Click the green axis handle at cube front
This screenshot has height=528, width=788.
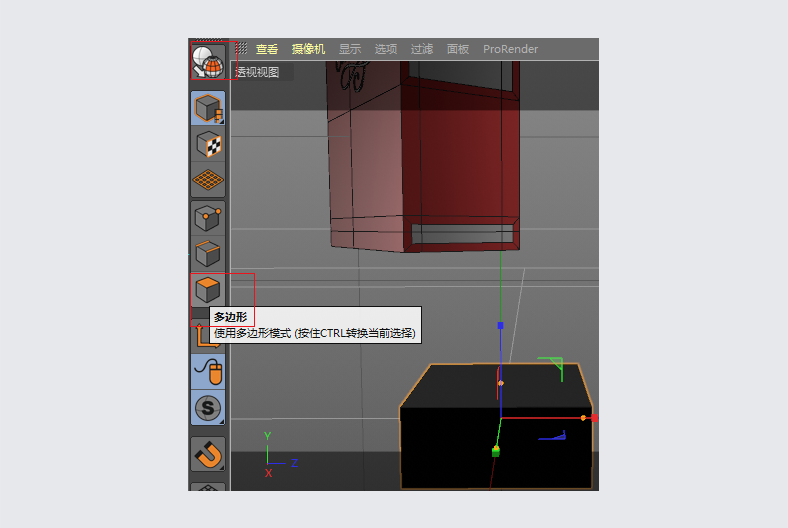[x=496, y=452]
